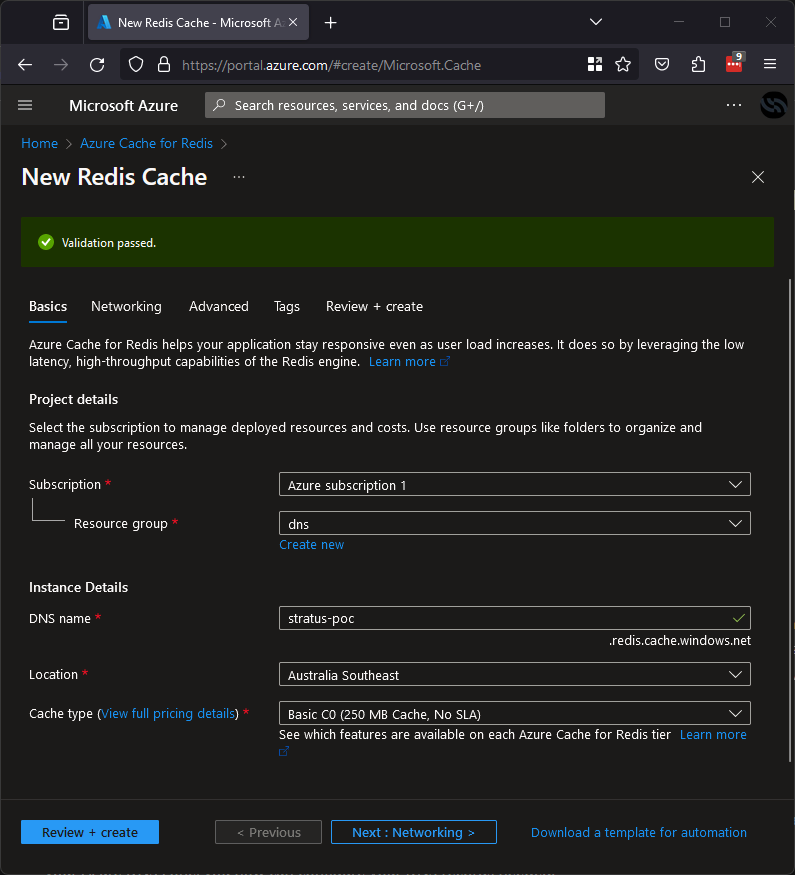Click the Previous button
This screenshot has width=795, height=875.
(x=268, y=832)
